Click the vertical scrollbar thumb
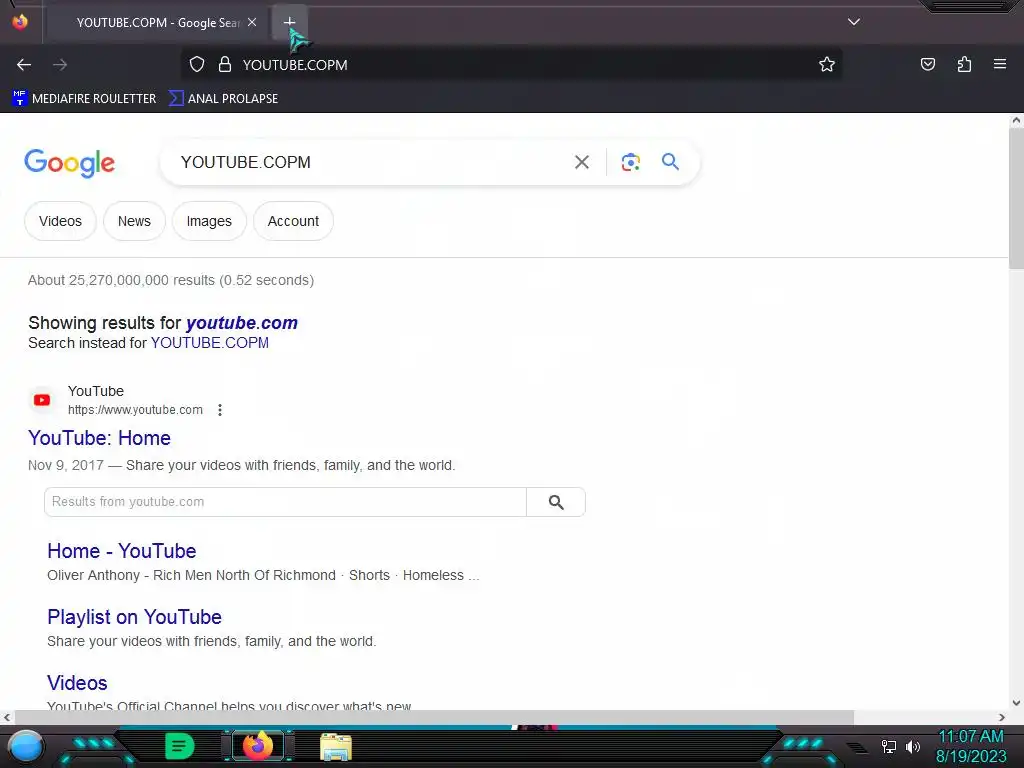This screenshot has width=1024, height=768. 1016,198
